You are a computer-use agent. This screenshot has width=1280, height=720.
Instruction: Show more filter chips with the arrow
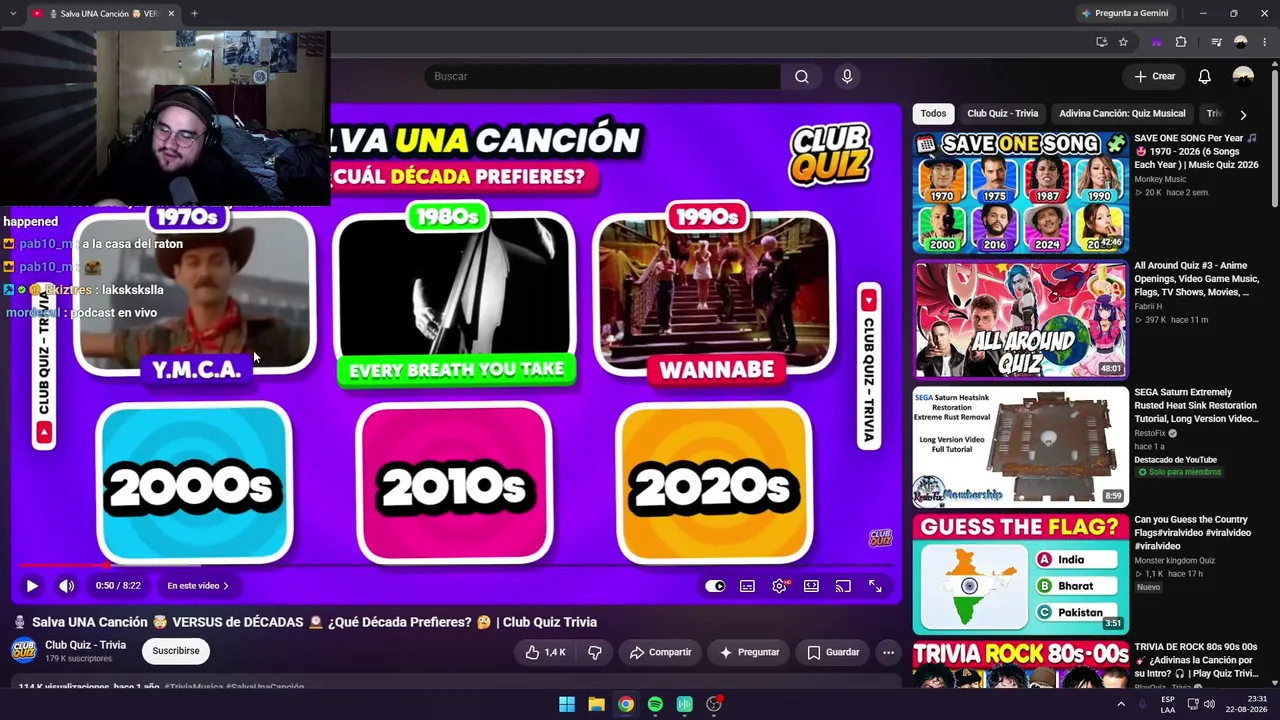pos(1243,115)
